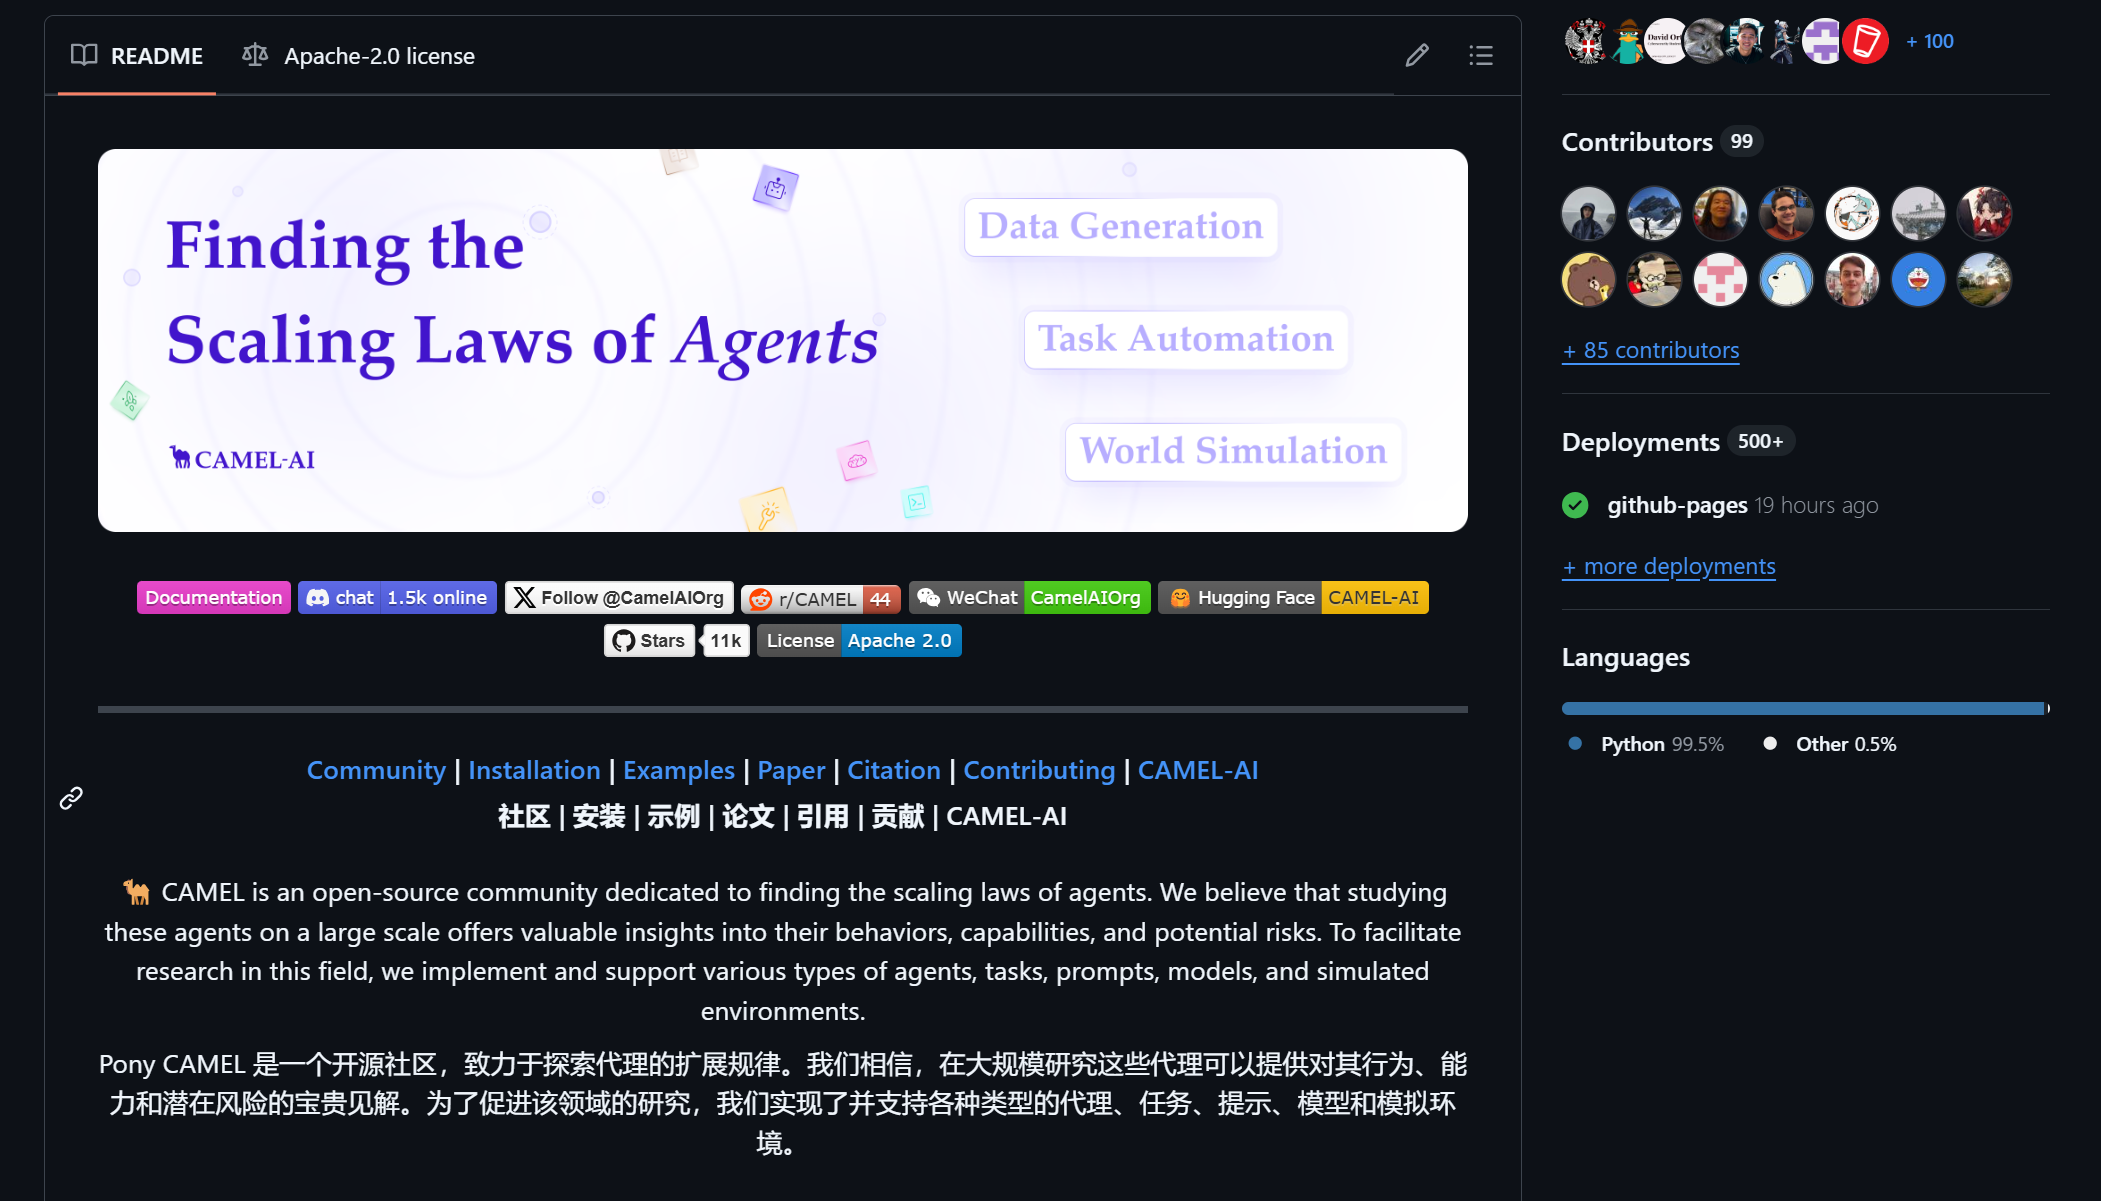Switch to the Apache-2.0 license tab
2101x1201 pixels.
[x=359, y=56]
